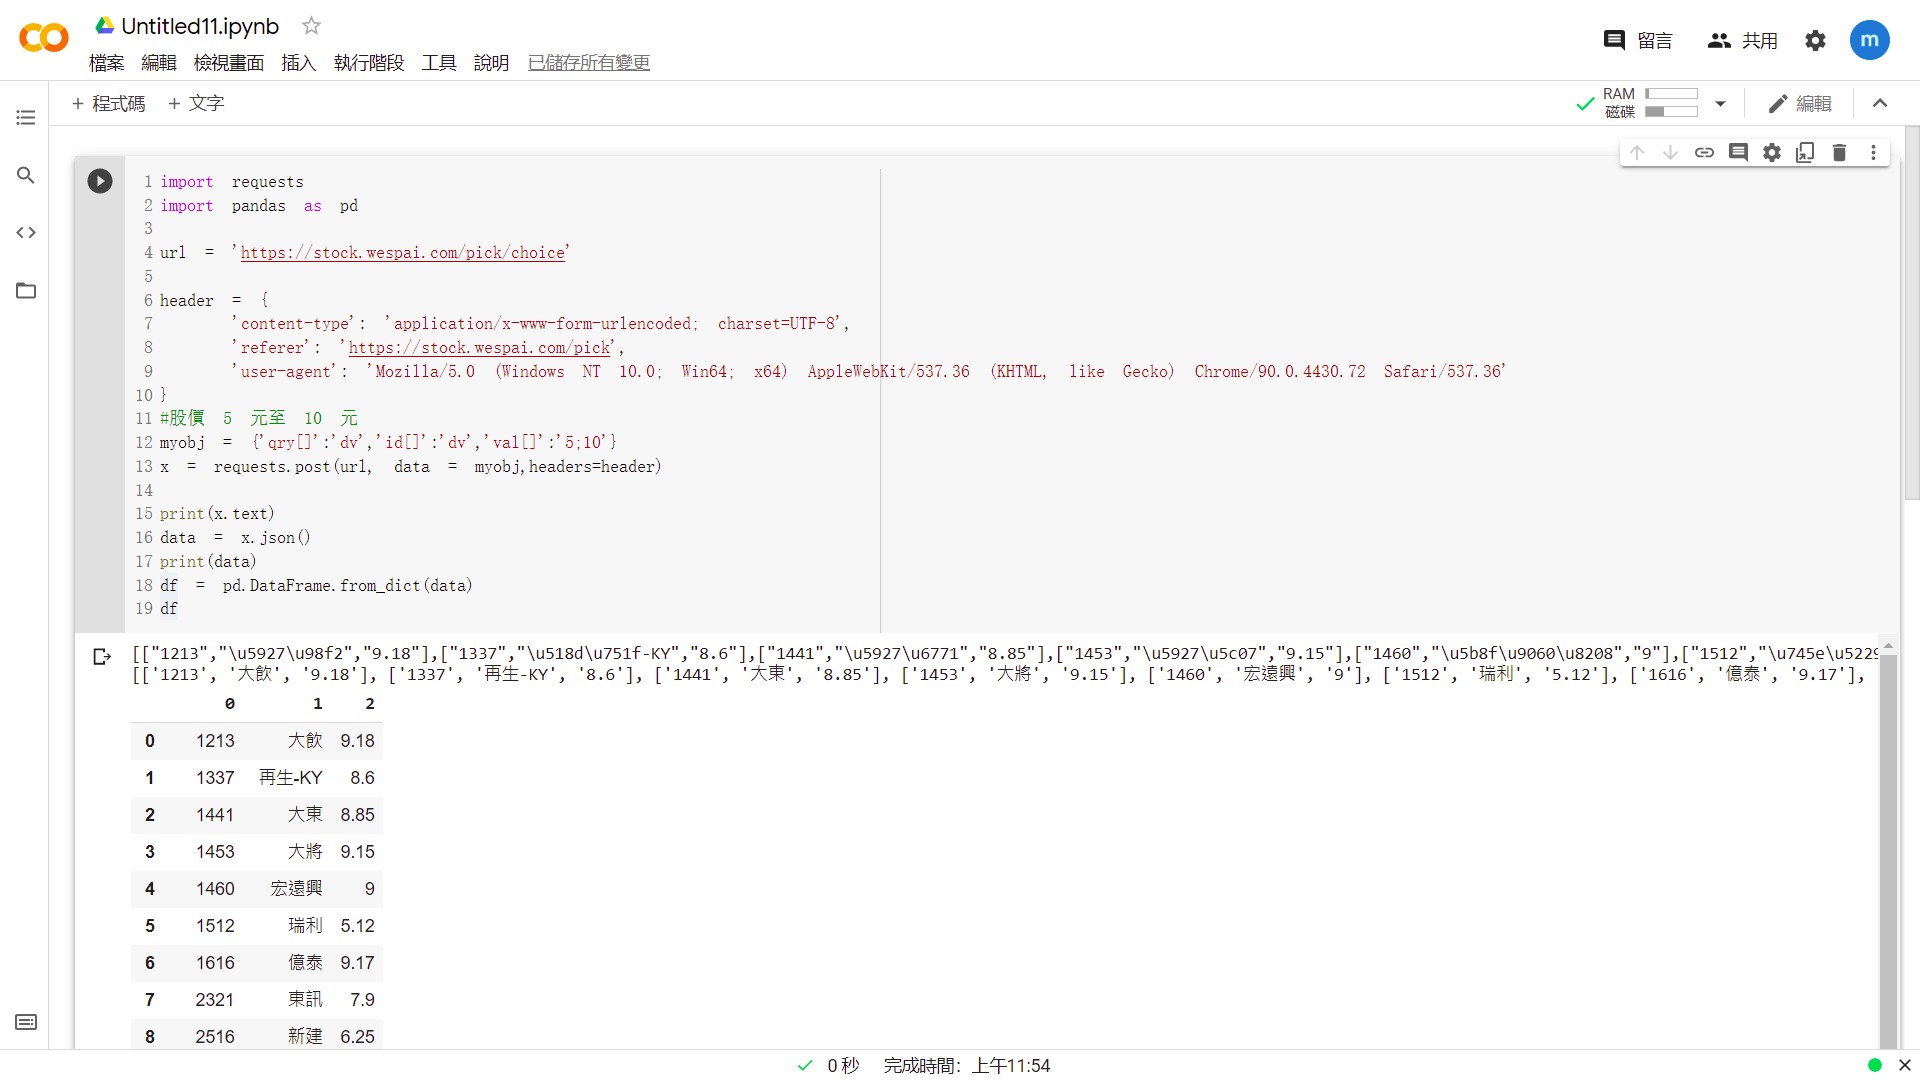The image size is (1920, 1080).
Task: Add a new 程式碼 code cell
Action: click(x=108, y=103)
